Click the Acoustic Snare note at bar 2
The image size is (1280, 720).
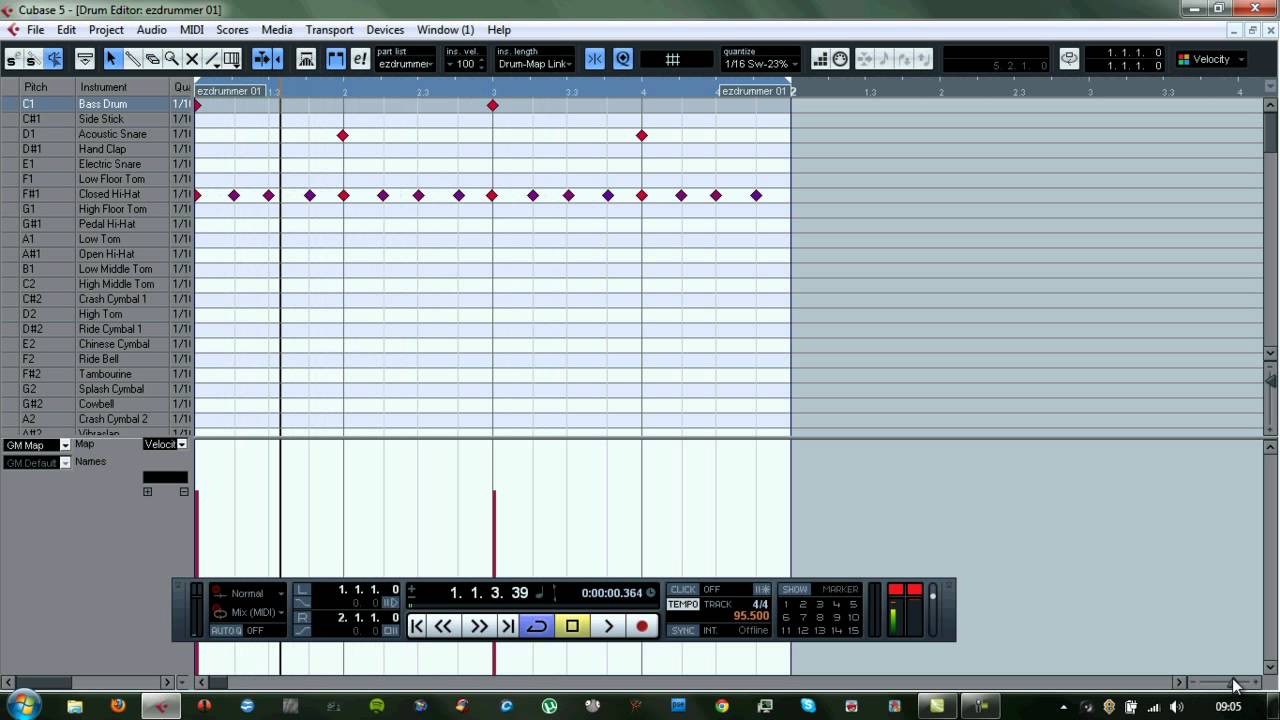point(343,135)
